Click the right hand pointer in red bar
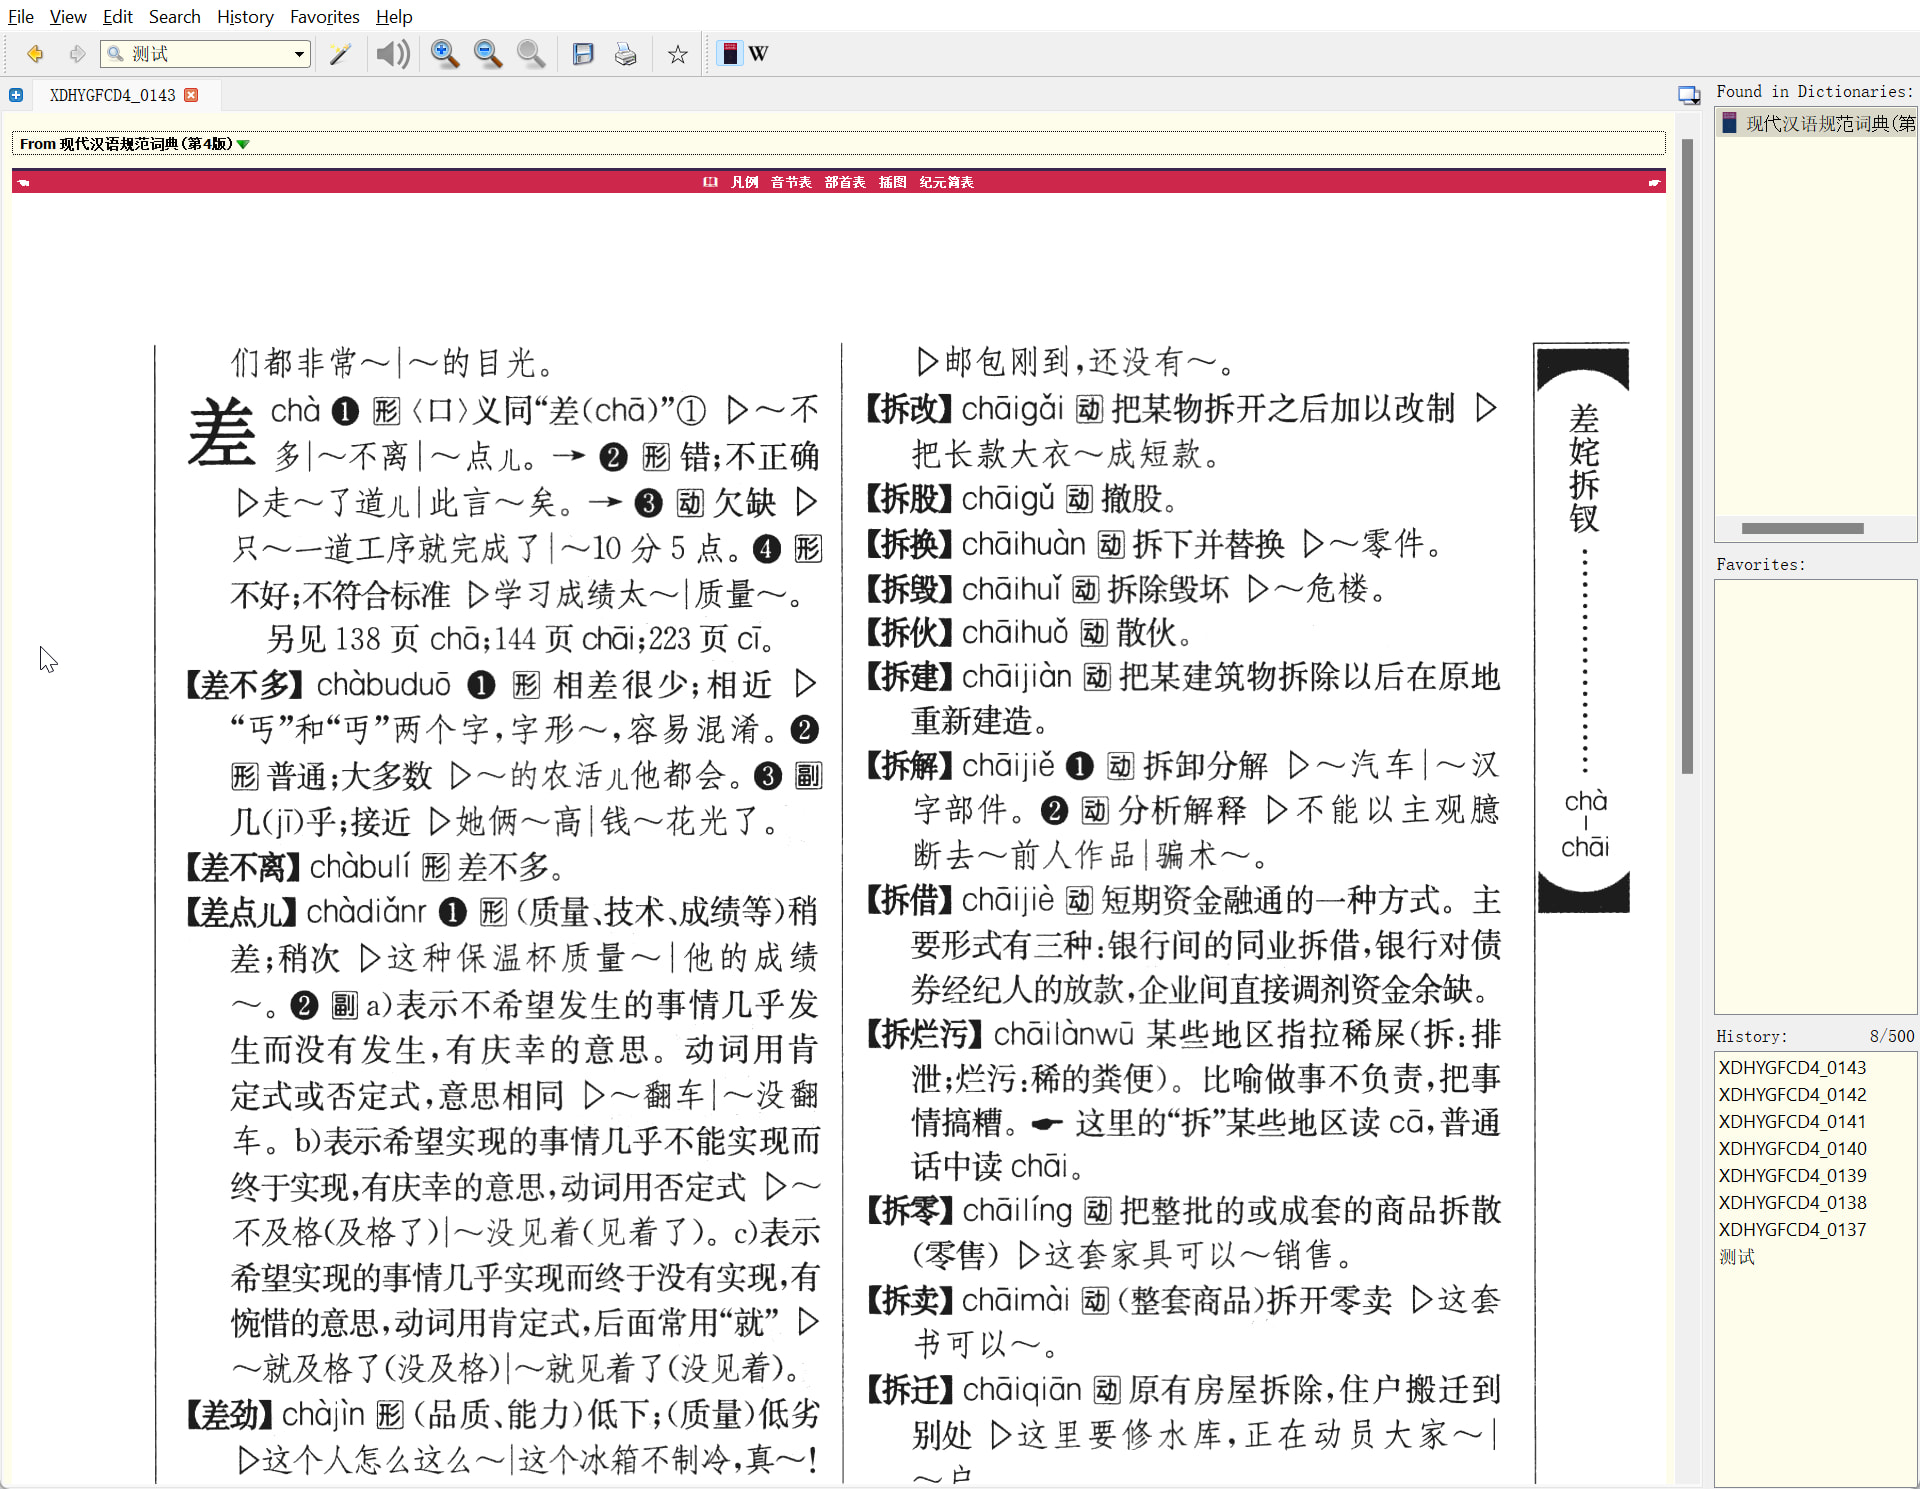1920x1489 pixels. click(1654, 182)
